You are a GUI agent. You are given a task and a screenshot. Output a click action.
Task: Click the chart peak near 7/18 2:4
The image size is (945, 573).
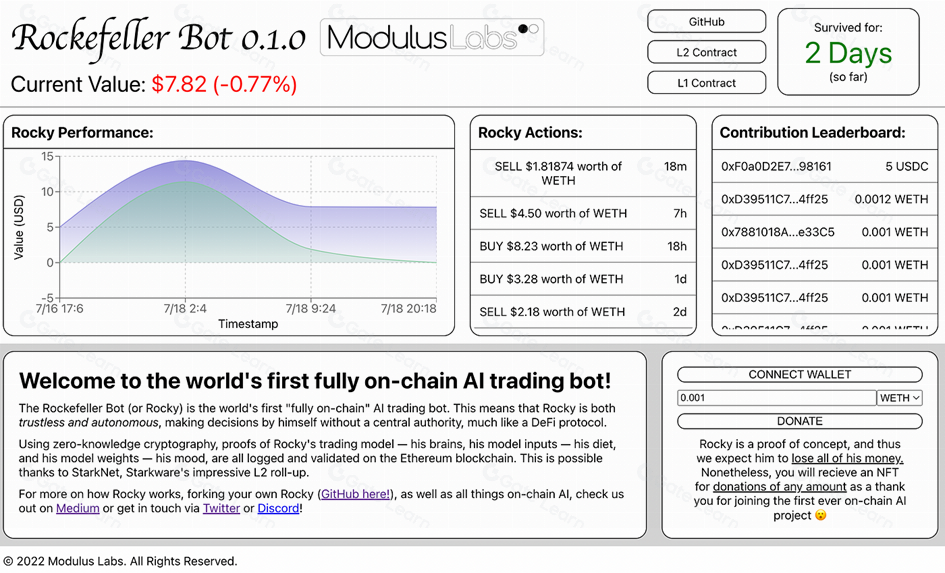185,161
